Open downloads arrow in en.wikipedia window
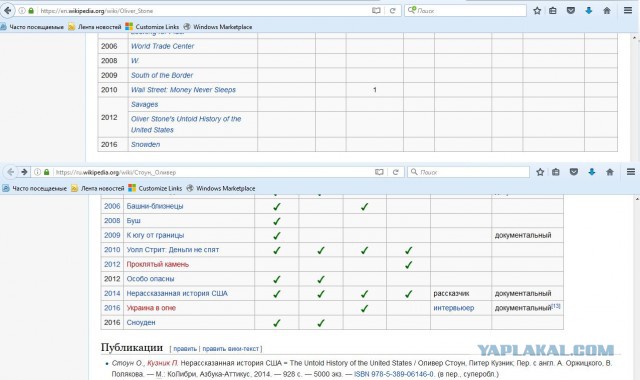The height and width of the screenshot is (380, 640). [x=589, y=11]
